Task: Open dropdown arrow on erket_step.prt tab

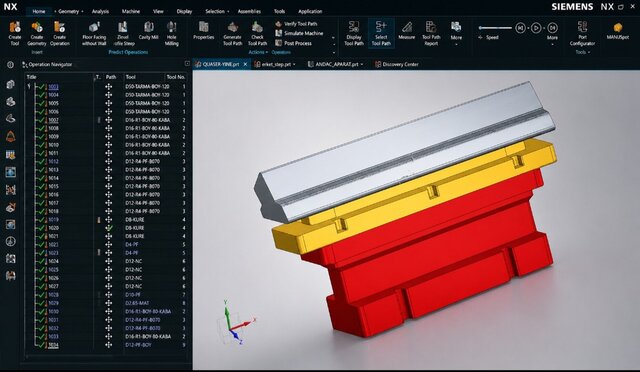Action: (294, 65)
